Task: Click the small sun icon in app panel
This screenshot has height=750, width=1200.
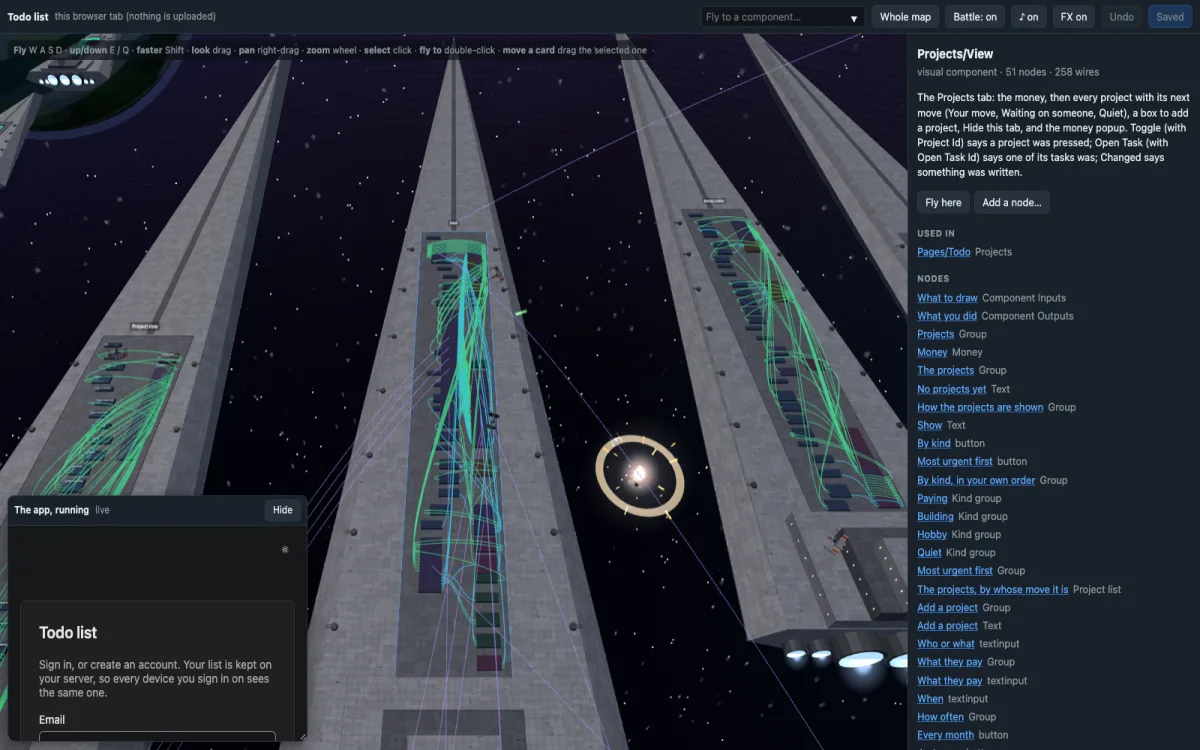Action: point(285,549)
